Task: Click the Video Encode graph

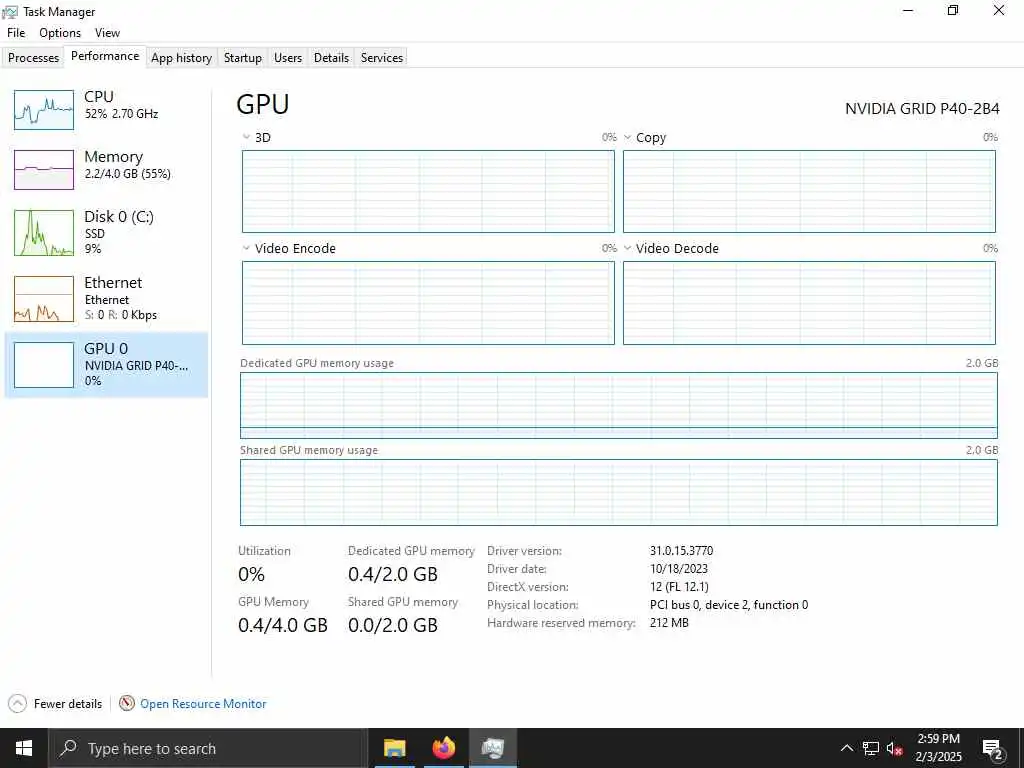Action: pyautogui.click(x=428, y=303)
